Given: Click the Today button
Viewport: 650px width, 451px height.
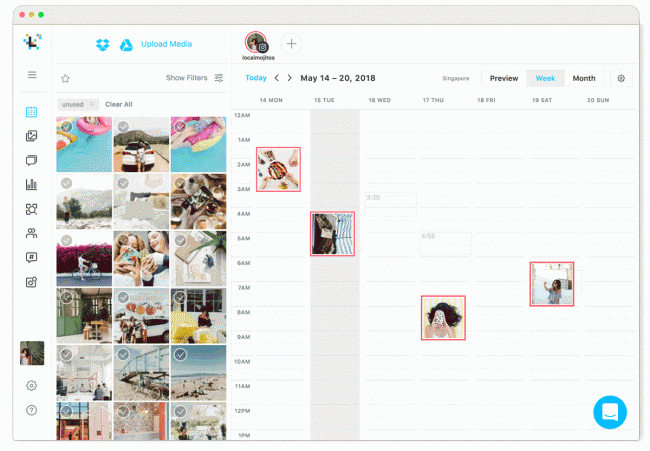Looking at the screenshot, I should pos(256,78).
